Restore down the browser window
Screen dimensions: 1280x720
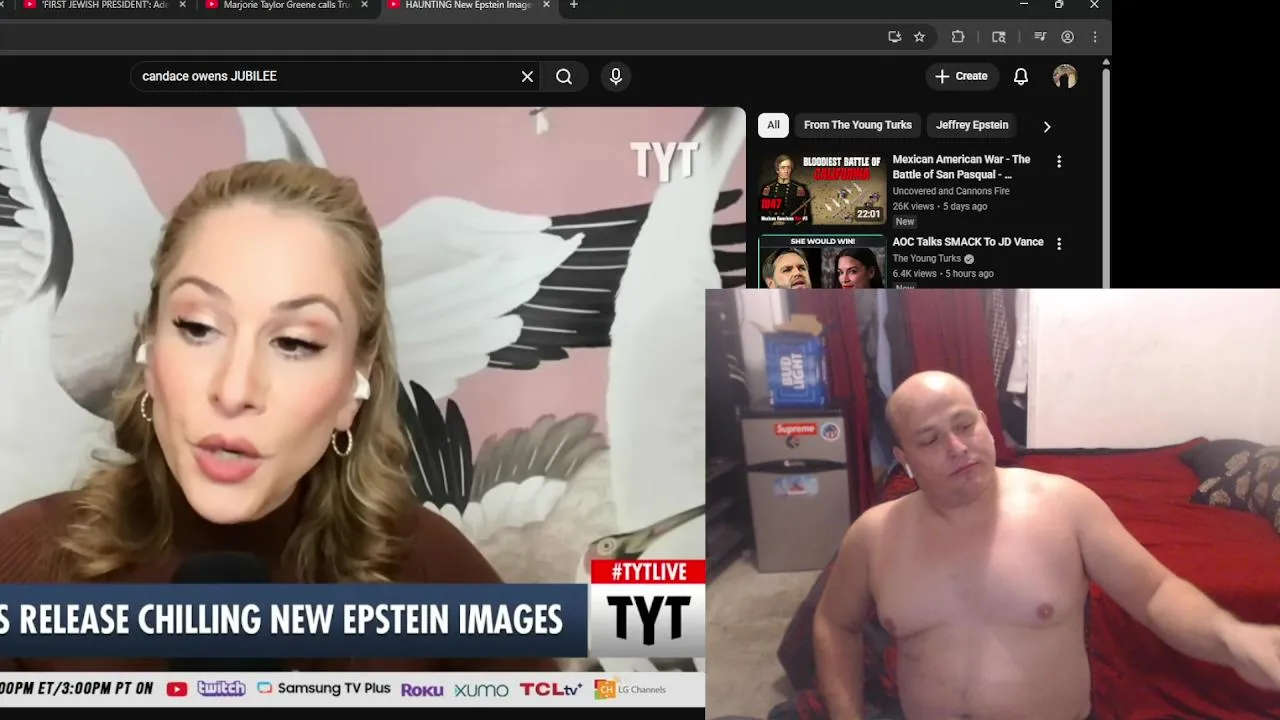click(1059, 5)
